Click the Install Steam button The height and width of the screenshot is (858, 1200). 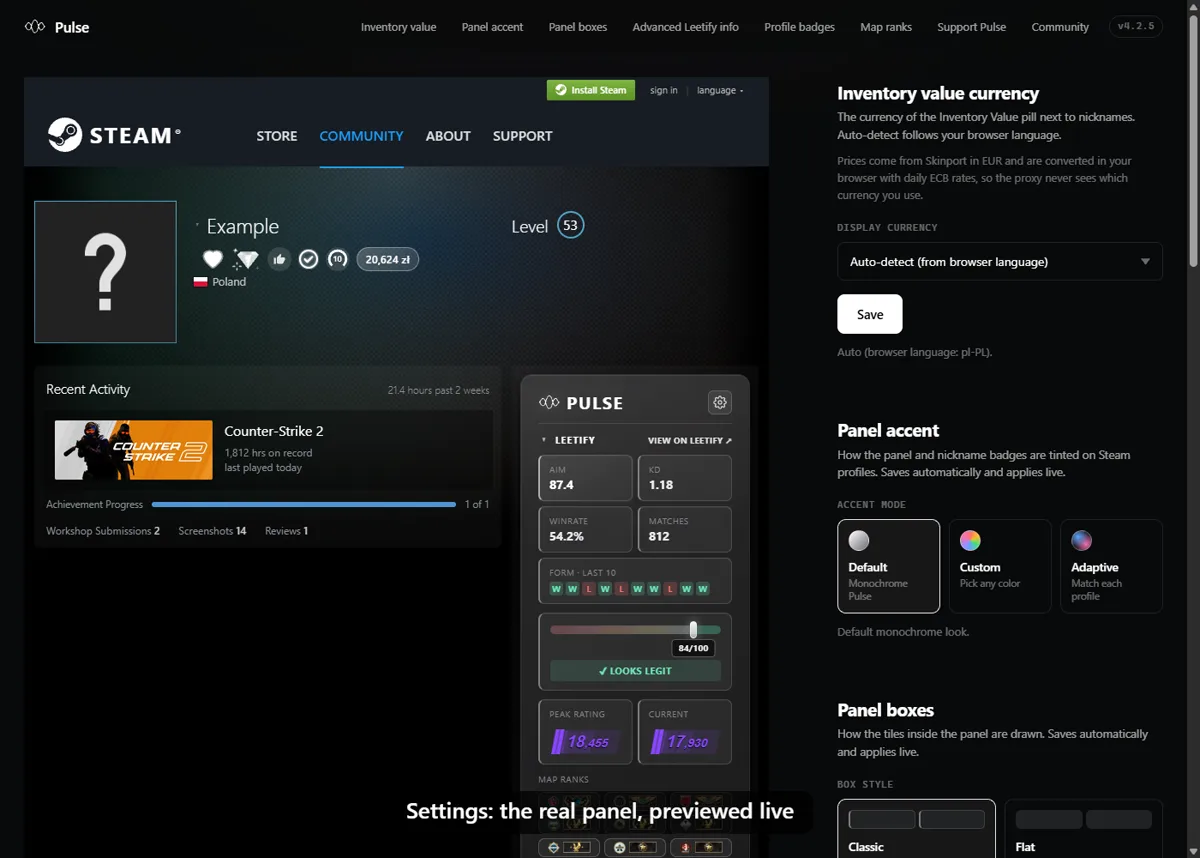pos(591,90)
